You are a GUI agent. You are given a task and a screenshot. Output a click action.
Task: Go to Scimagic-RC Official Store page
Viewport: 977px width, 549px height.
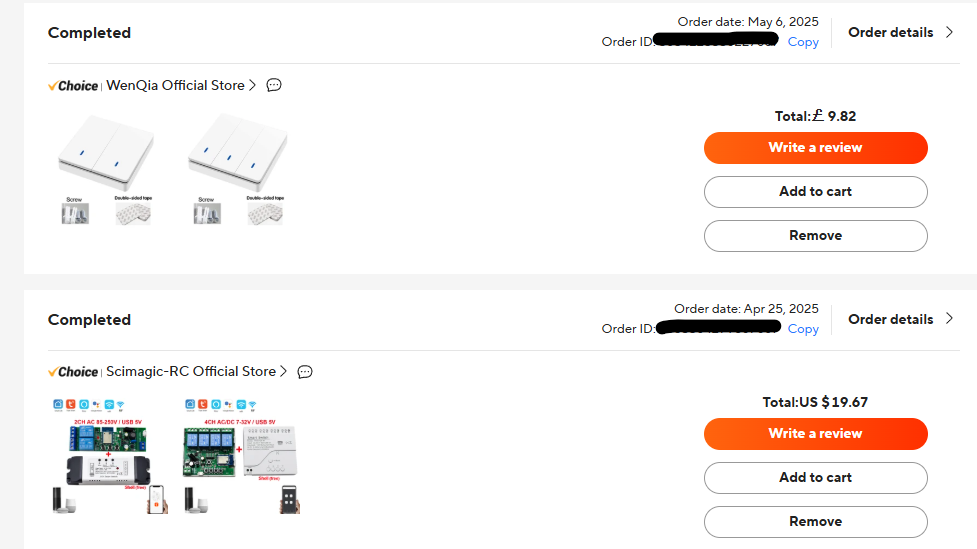191,371
